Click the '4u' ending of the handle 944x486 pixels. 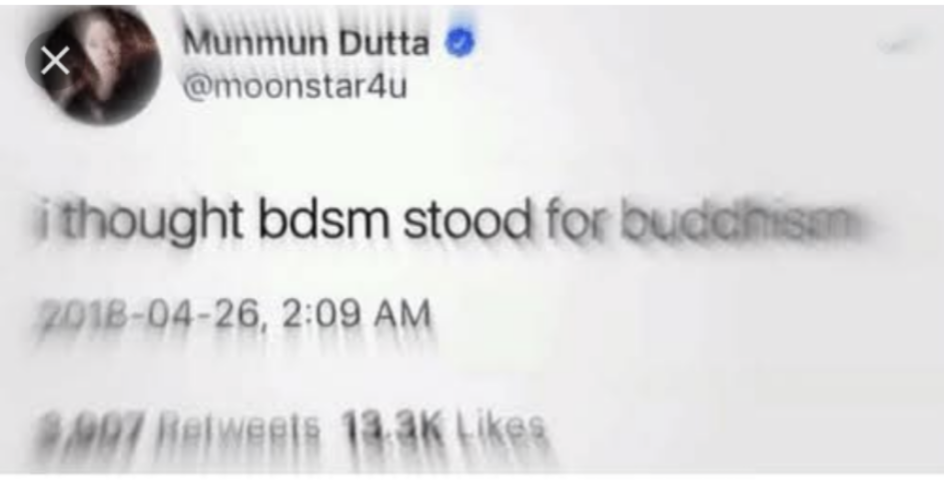(x=390, y=87)
